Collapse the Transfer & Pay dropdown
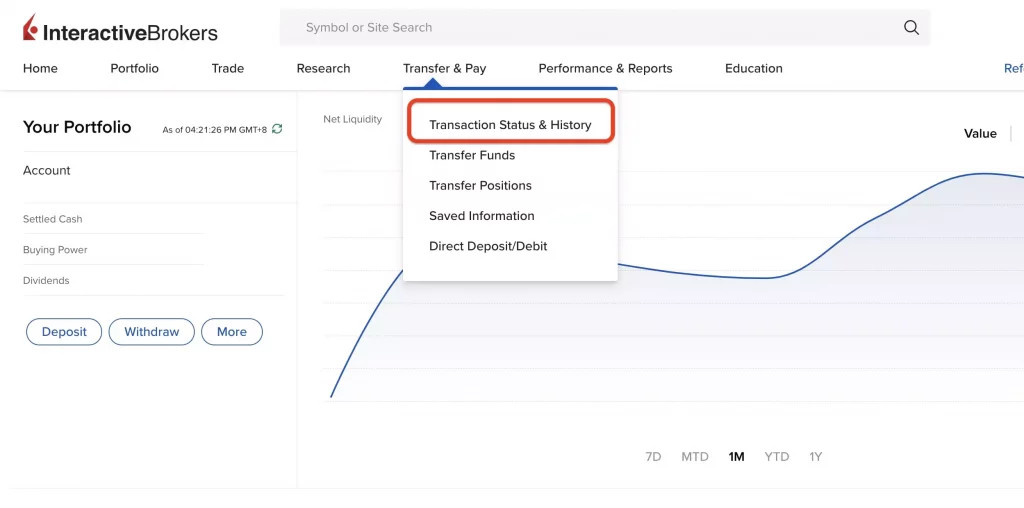Viewport: 1024px width, 508px height. coord(444,68)
